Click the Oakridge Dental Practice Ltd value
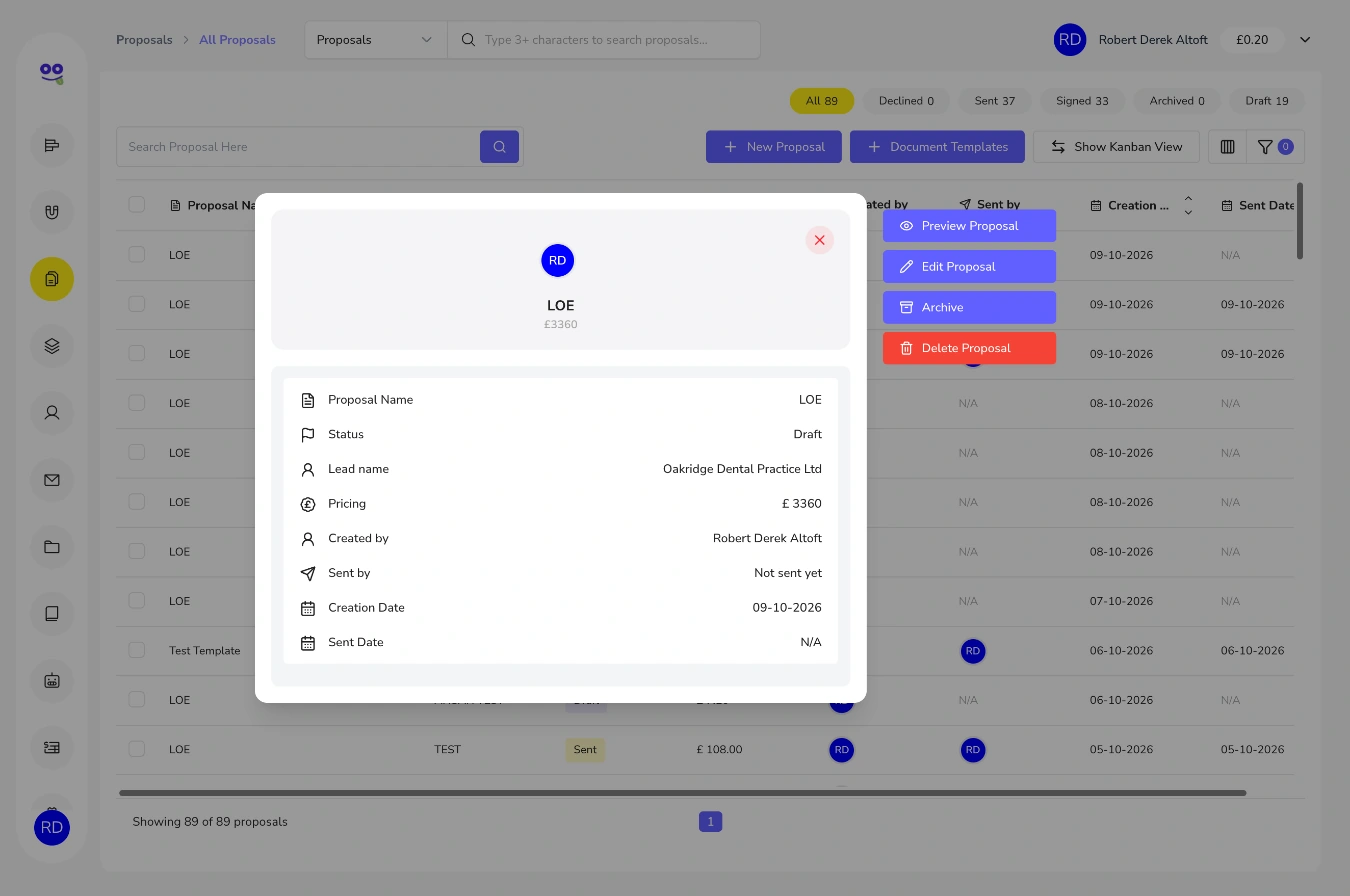The width and height of the screenshot is (1350, 896). [742, 469]
